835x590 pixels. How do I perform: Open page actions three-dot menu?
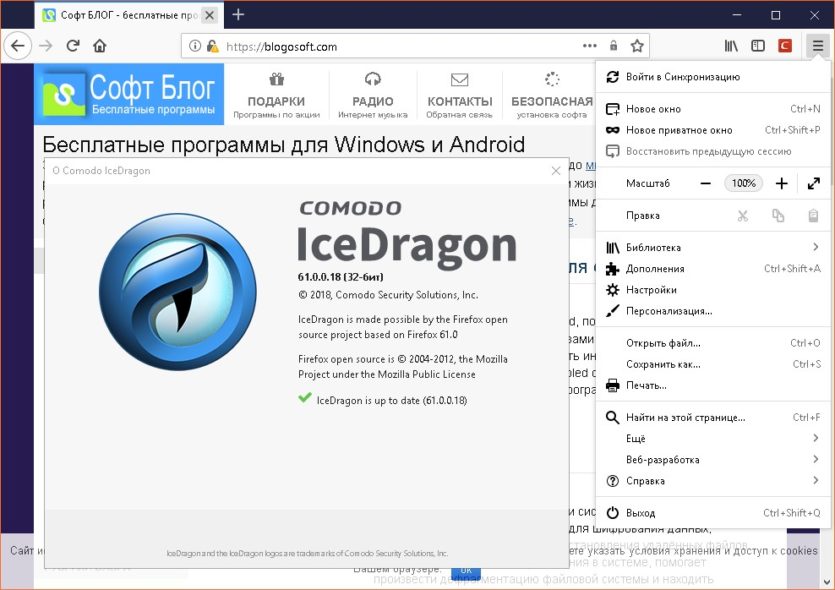pyautogui.click(x=590, y=46)
